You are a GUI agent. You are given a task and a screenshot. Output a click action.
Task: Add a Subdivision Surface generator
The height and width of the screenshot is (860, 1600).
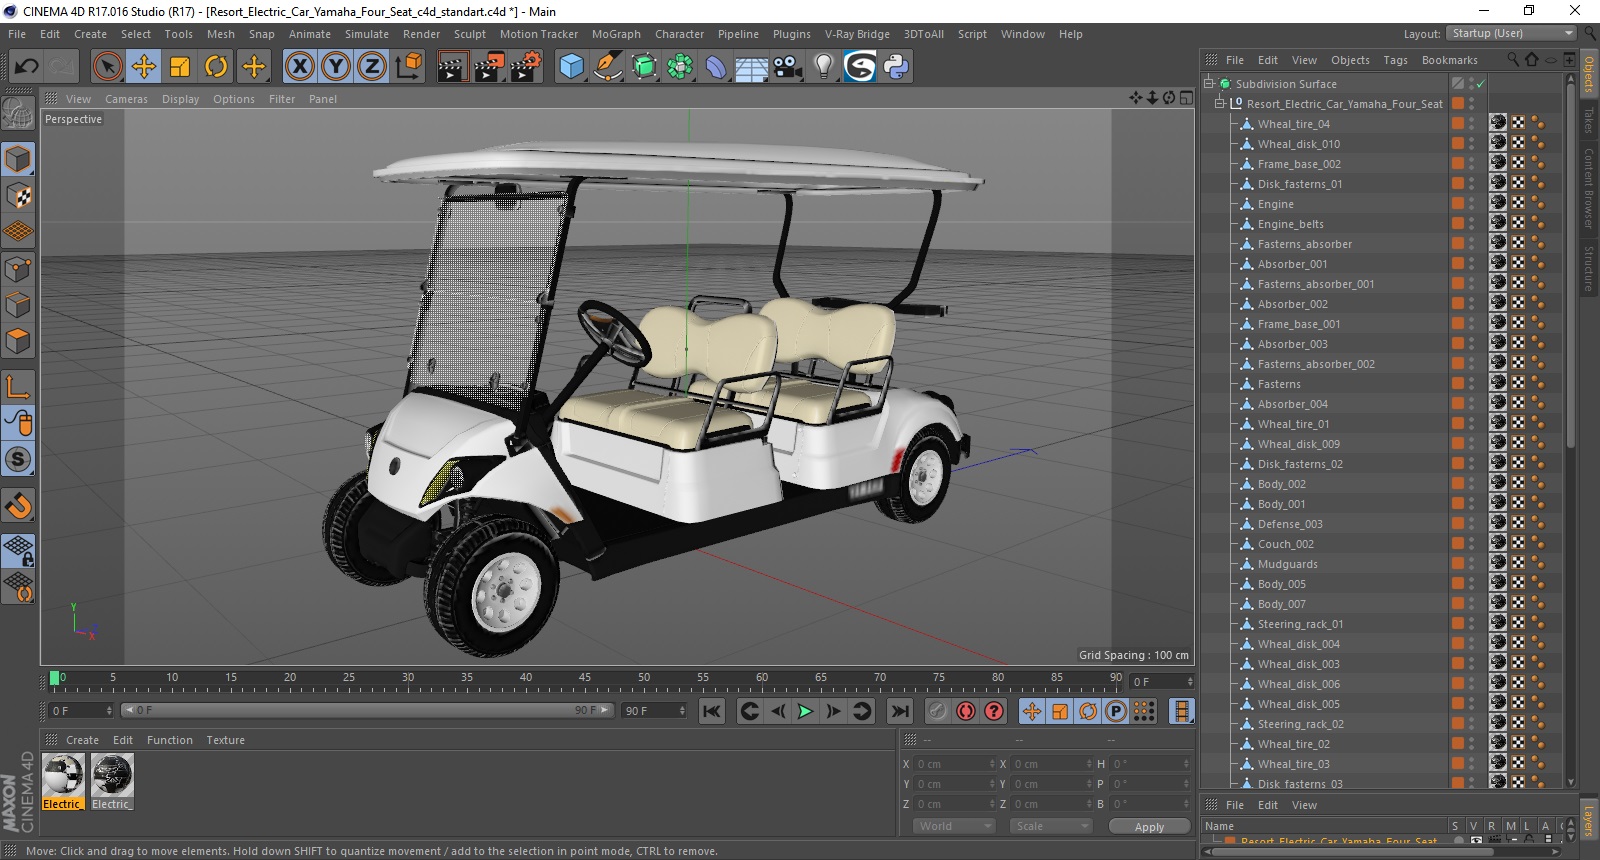click(644, 67)
